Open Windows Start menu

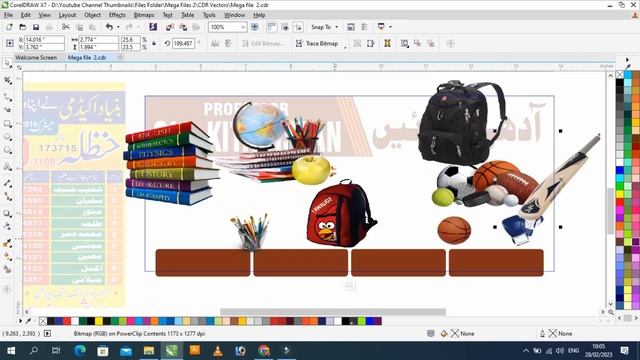(11, 351)
